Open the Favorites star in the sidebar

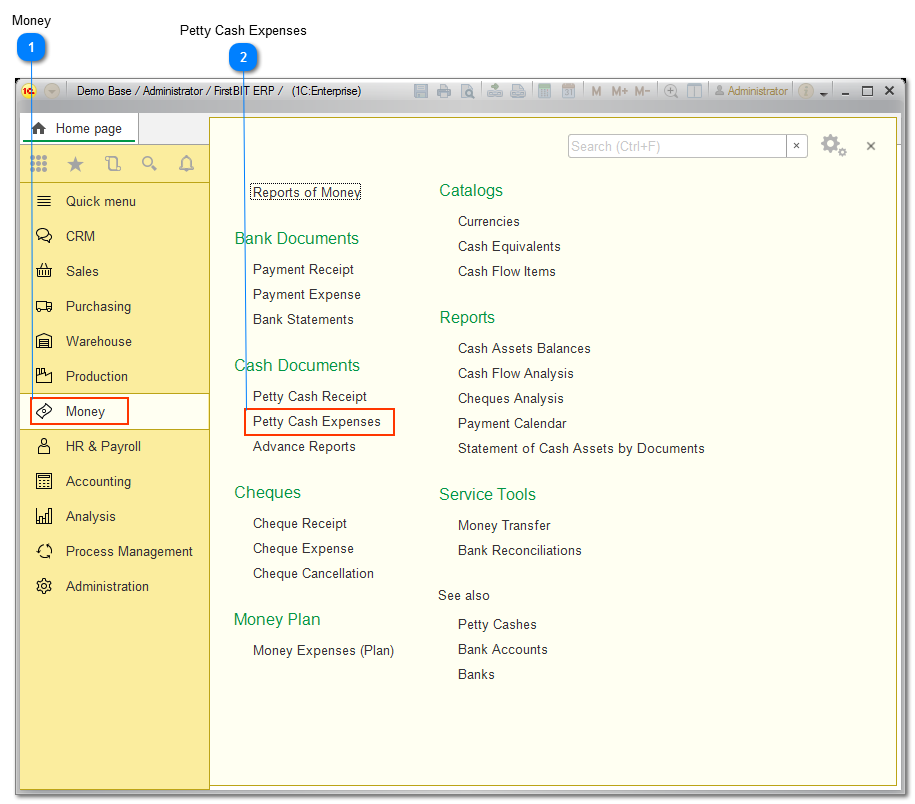[75, 164]
